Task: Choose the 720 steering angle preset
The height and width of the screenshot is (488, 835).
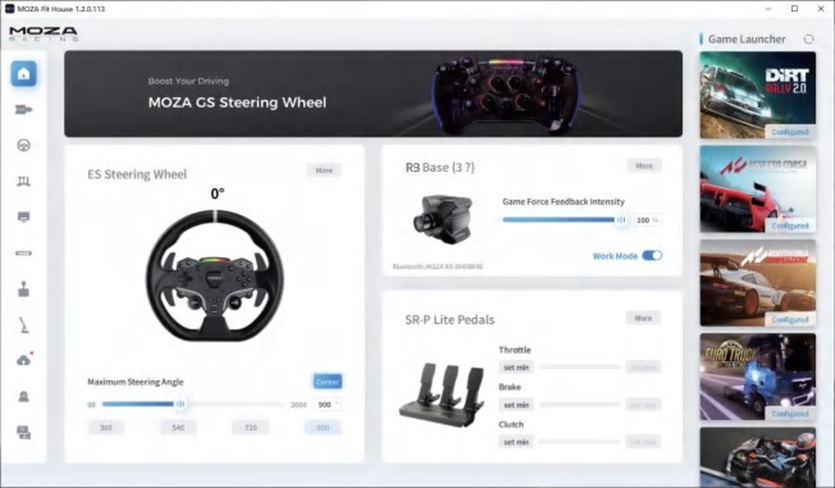Action: click(250, 427)
